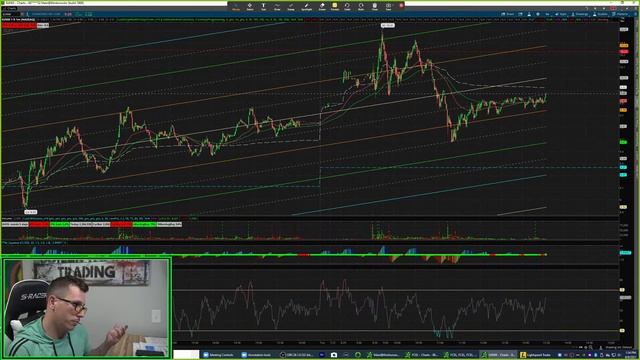This screenshot has width=640, height=360.
Task: Click the presenter webcam thumbnail
Action: pyautogui.click(x=86, y=308)
